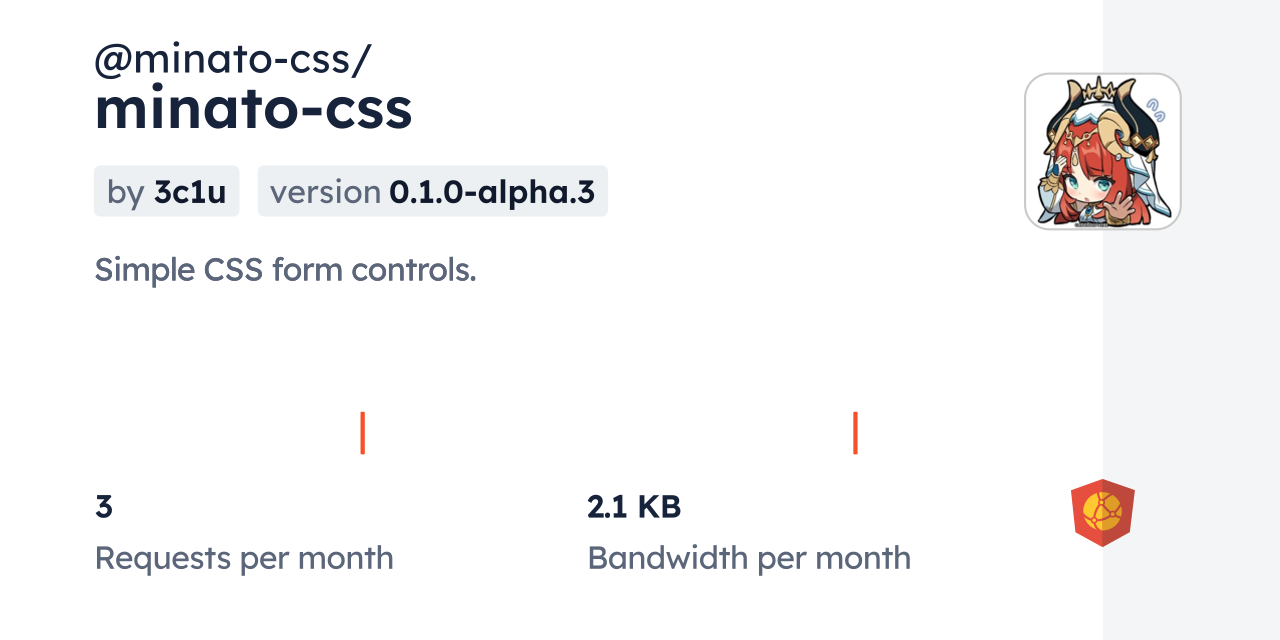The image size is (1280, 640).
Task: Open the bold minato-css package title
Action: pyautogui.click(x=253, y=110)
